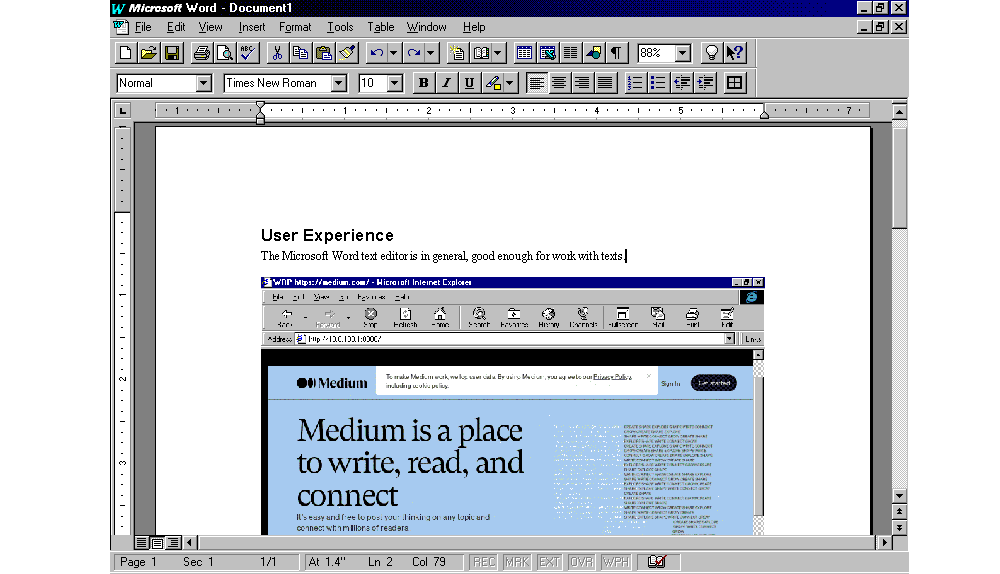
Task: Click the spelling status book icon
Action: 657,562
